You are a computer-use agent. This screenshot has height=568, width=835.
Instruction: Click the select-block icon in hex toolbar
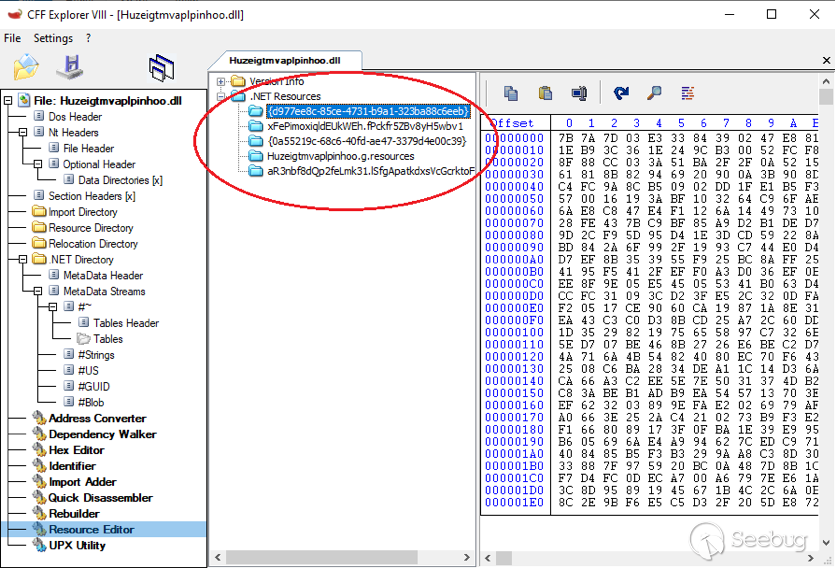click(x=579, y=93)
